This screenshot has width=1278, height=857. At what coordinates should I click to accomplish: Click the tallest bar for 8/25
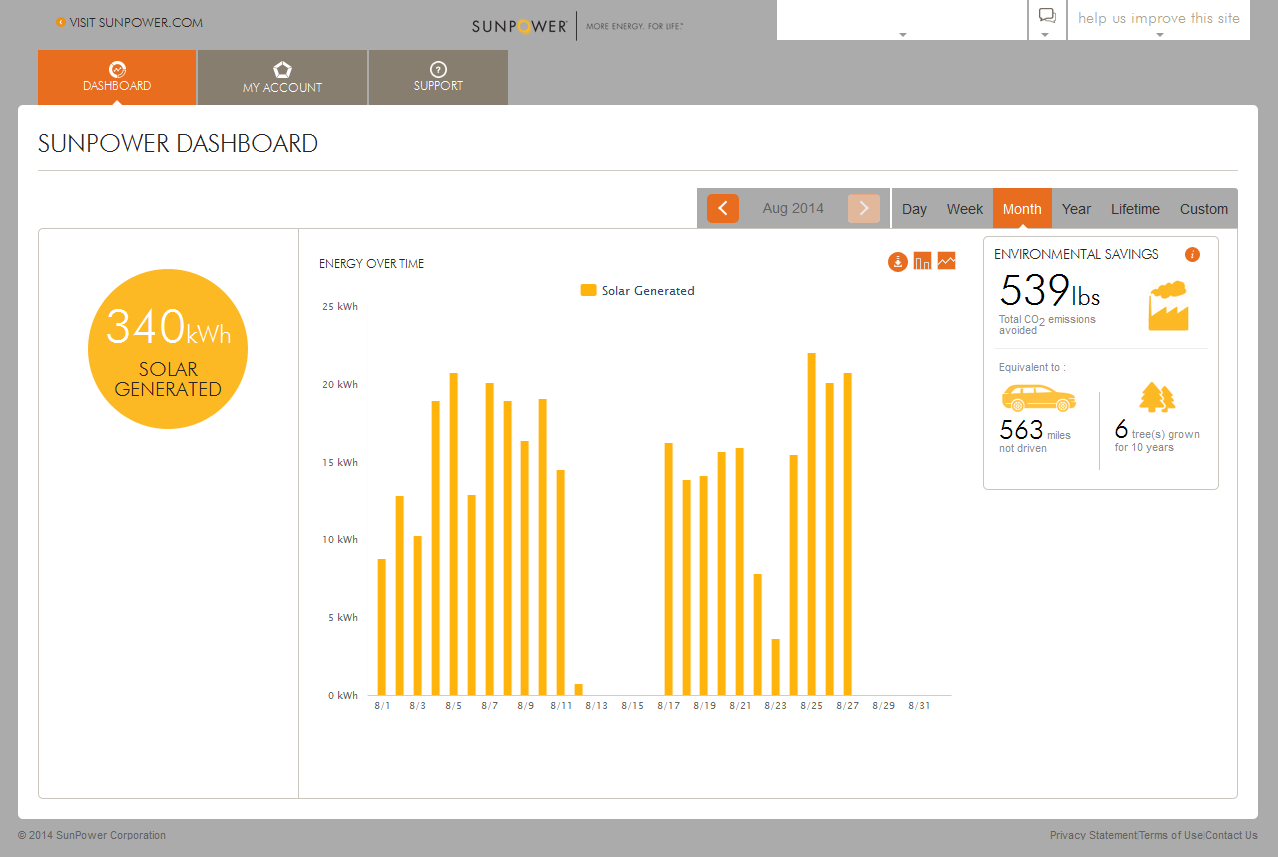point(811,524)
